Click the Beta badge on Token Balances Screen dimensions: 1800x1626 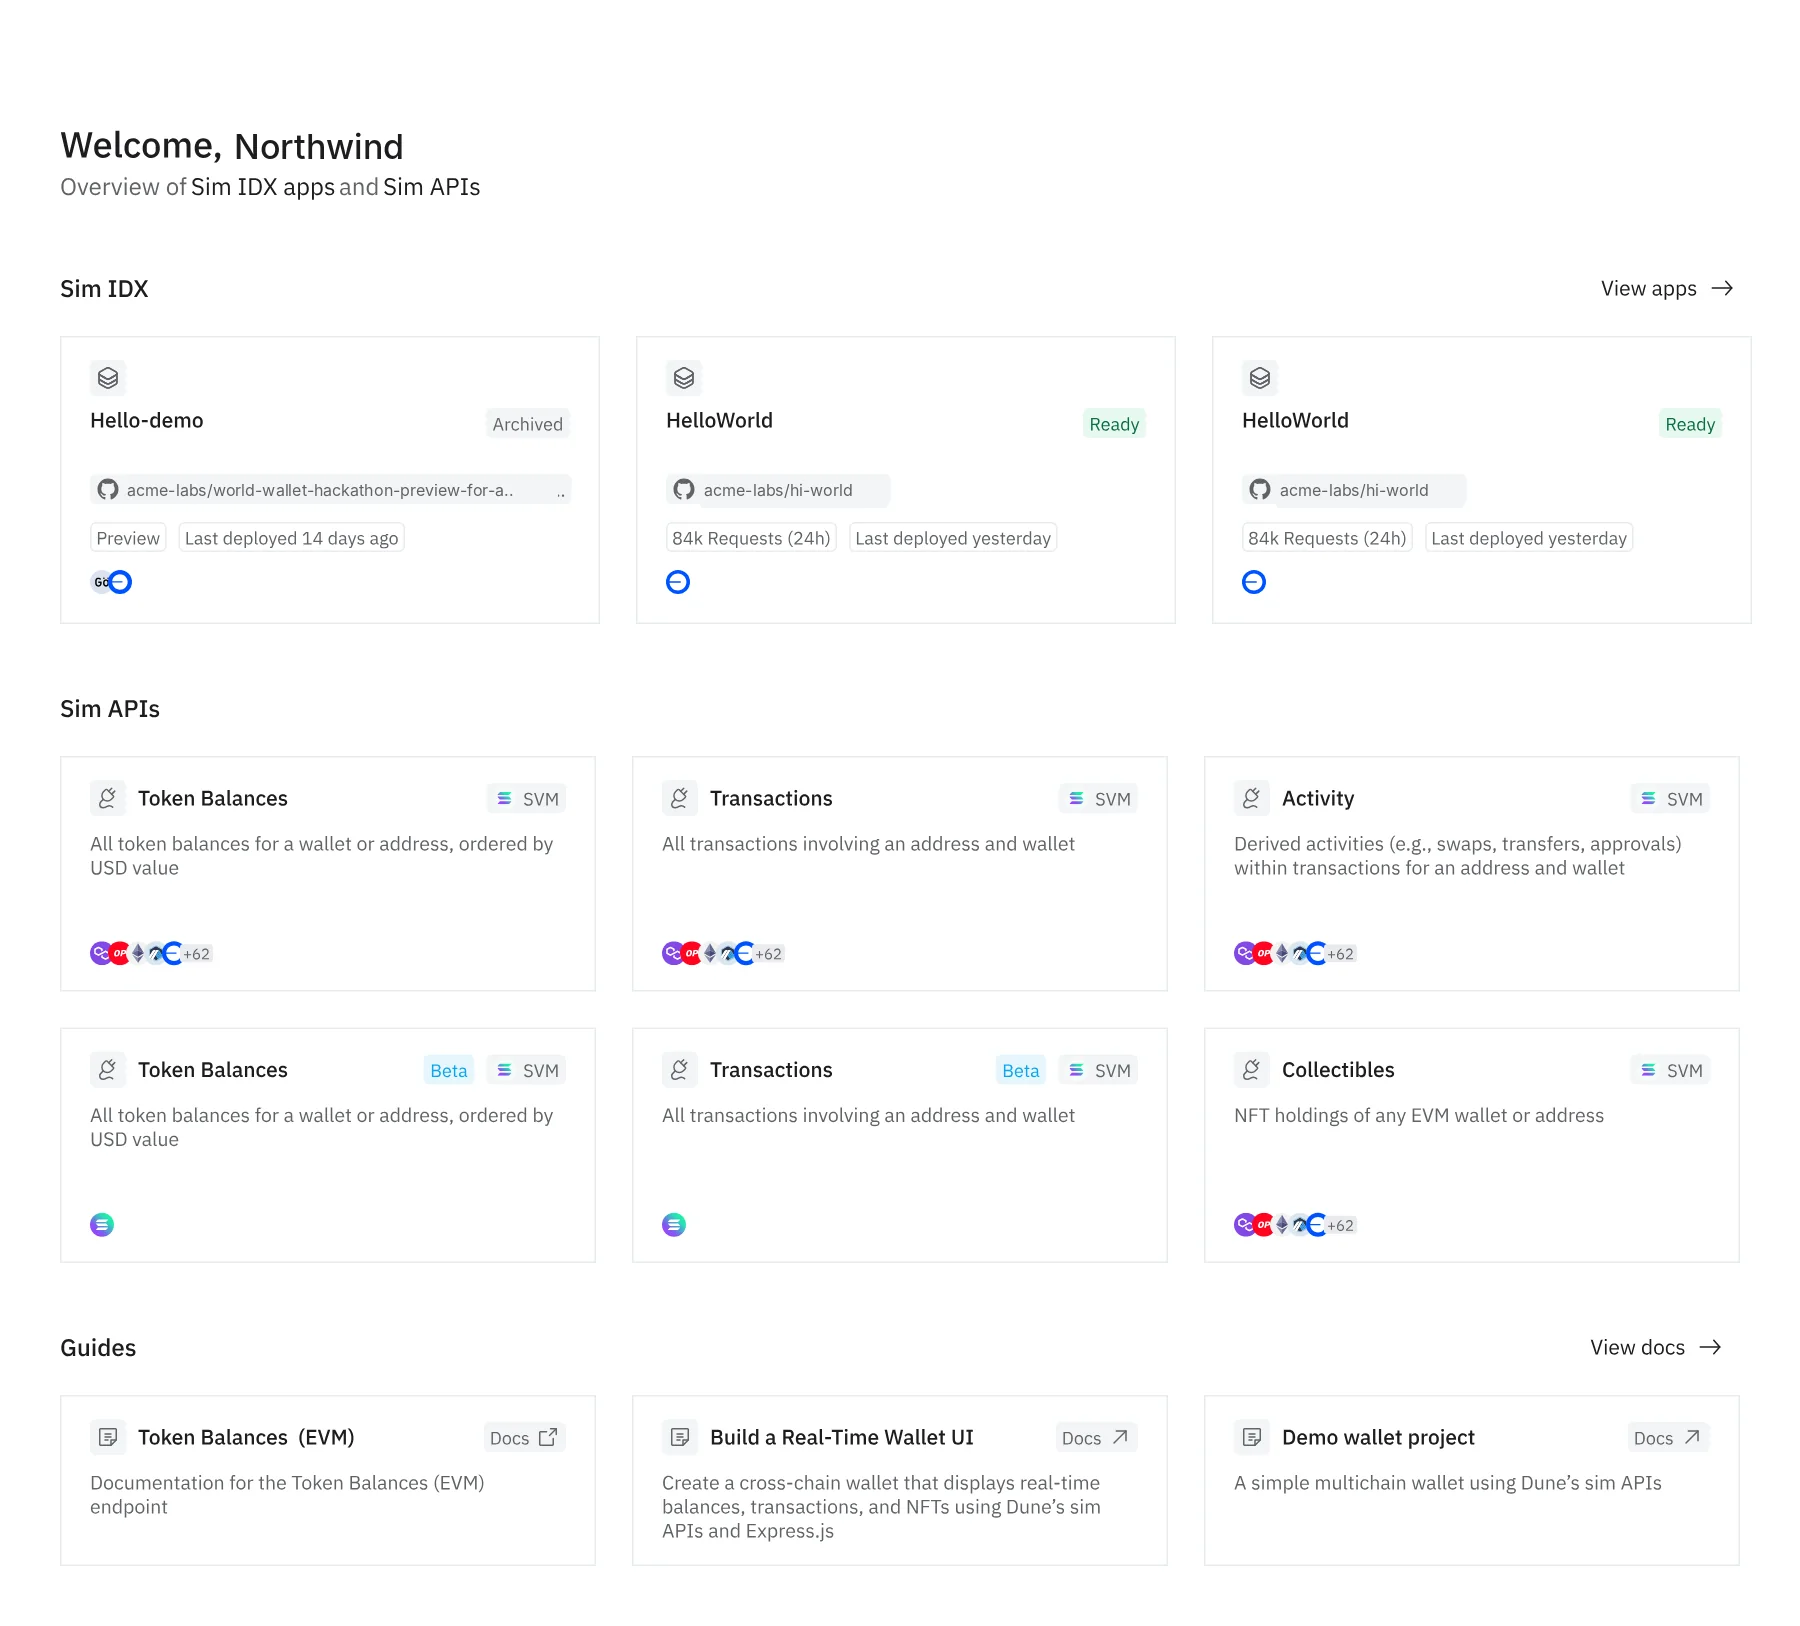click(x=449, y=1071)
